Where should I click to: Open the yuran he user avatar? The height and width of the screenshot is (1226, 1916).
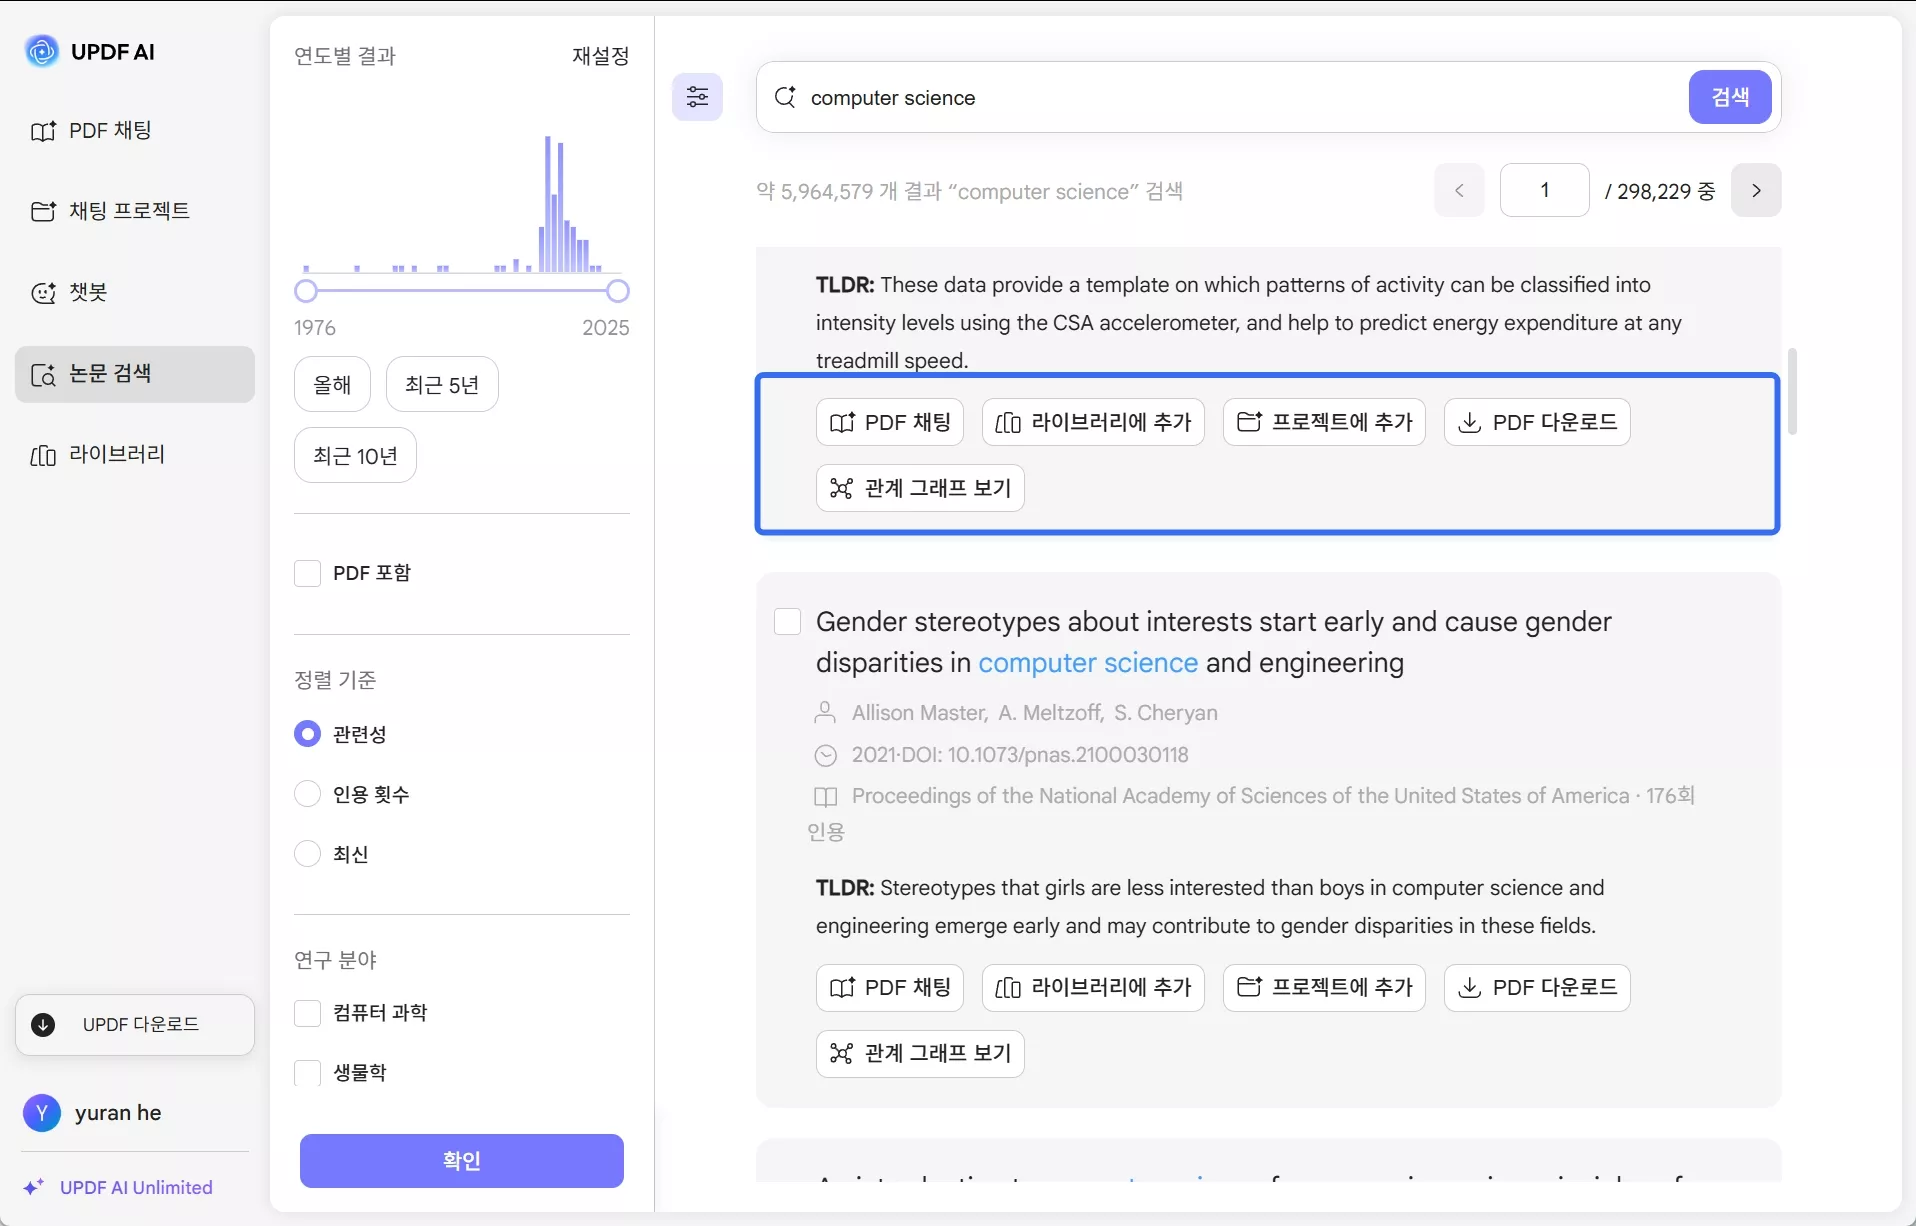tap(42, 1113)
